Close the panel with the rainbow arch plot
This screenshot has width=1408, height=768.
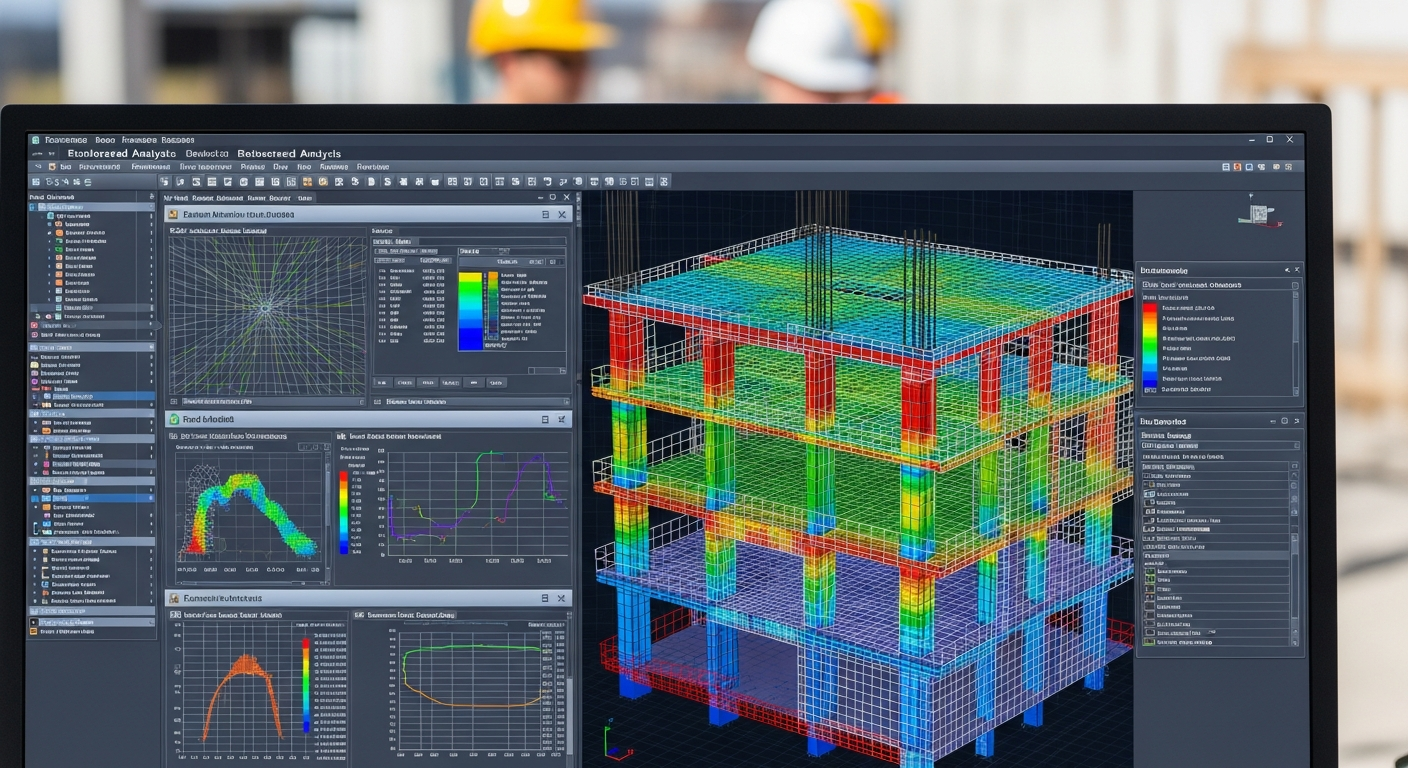click(562, 420)
